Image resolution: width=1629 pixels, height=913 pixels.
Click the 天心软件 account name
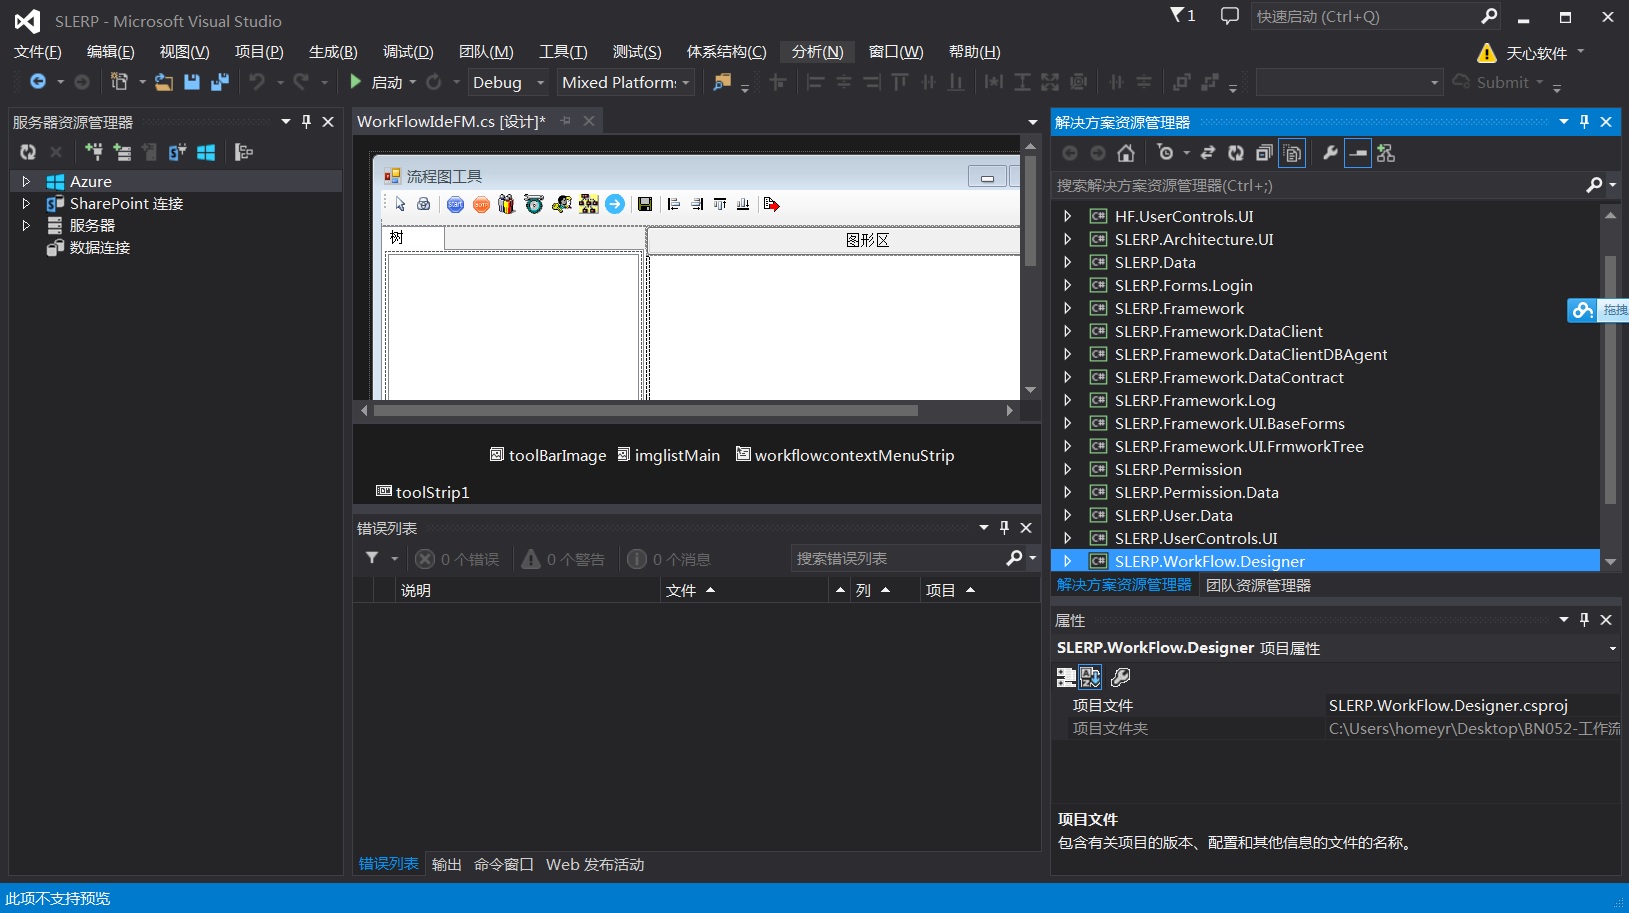1536,53
